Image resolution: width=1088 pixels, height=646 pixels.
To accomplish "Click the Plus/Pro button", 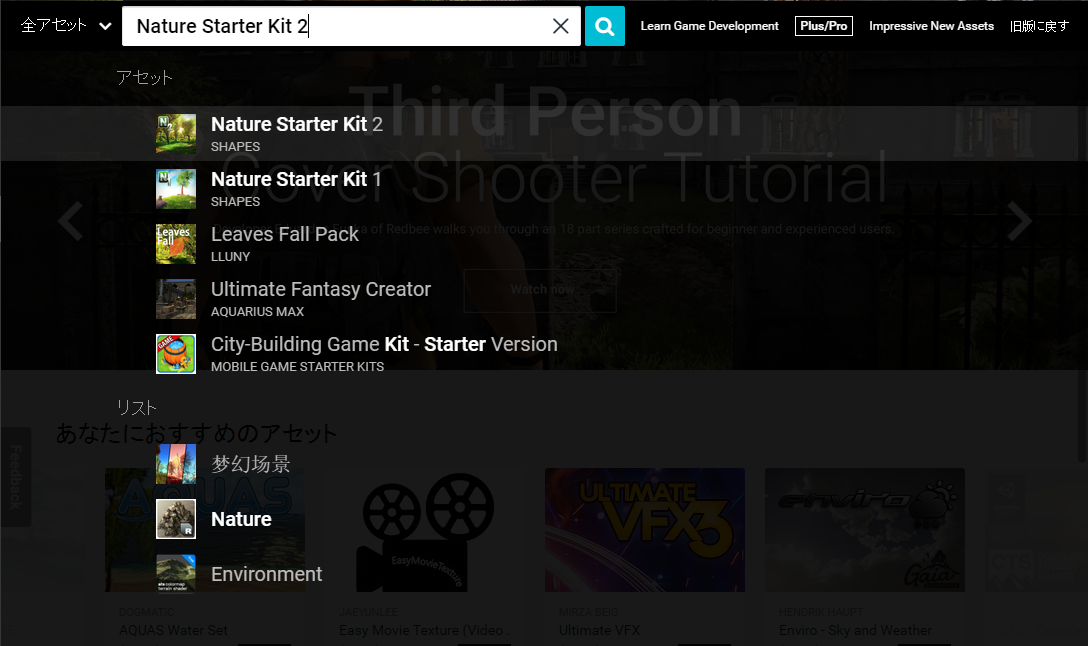I will coord(824,26).
